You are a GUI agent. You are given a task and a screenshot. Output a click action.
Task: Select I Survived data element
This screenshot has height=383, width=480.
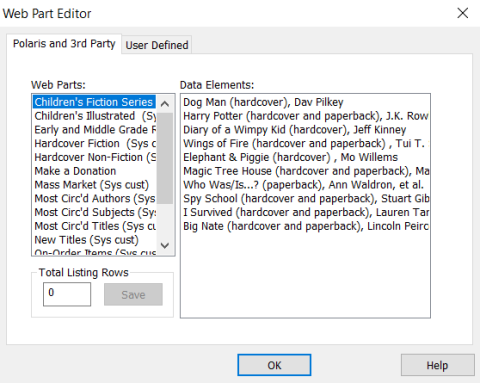click(305, 212)
